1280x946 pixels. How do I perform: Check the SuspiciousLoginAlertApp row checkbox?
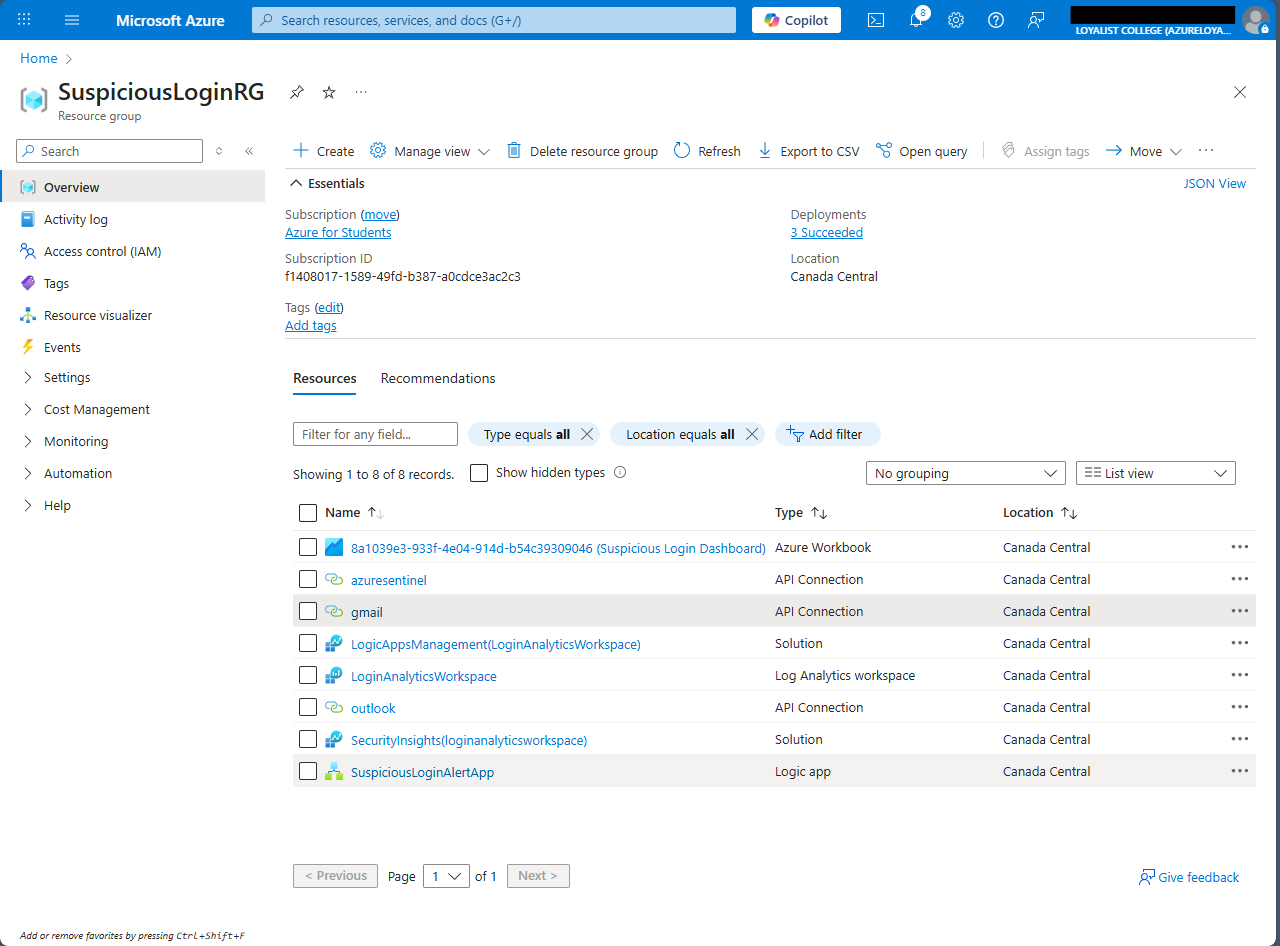308,771
